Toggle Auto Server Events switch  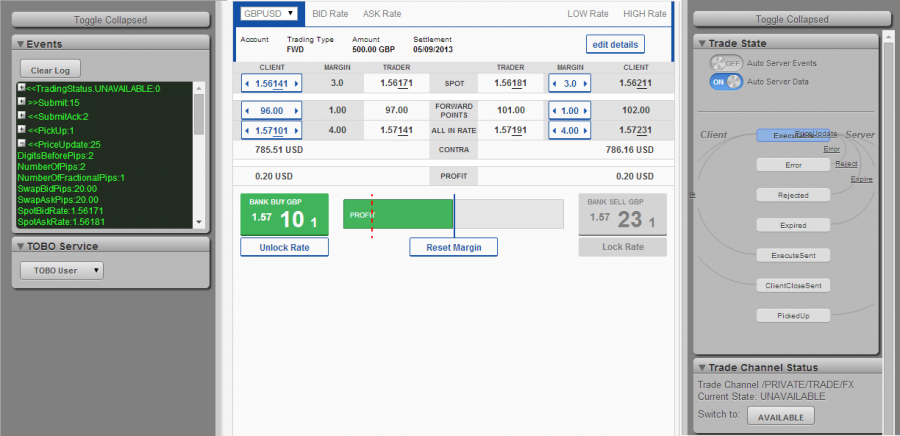click(726, 63)
